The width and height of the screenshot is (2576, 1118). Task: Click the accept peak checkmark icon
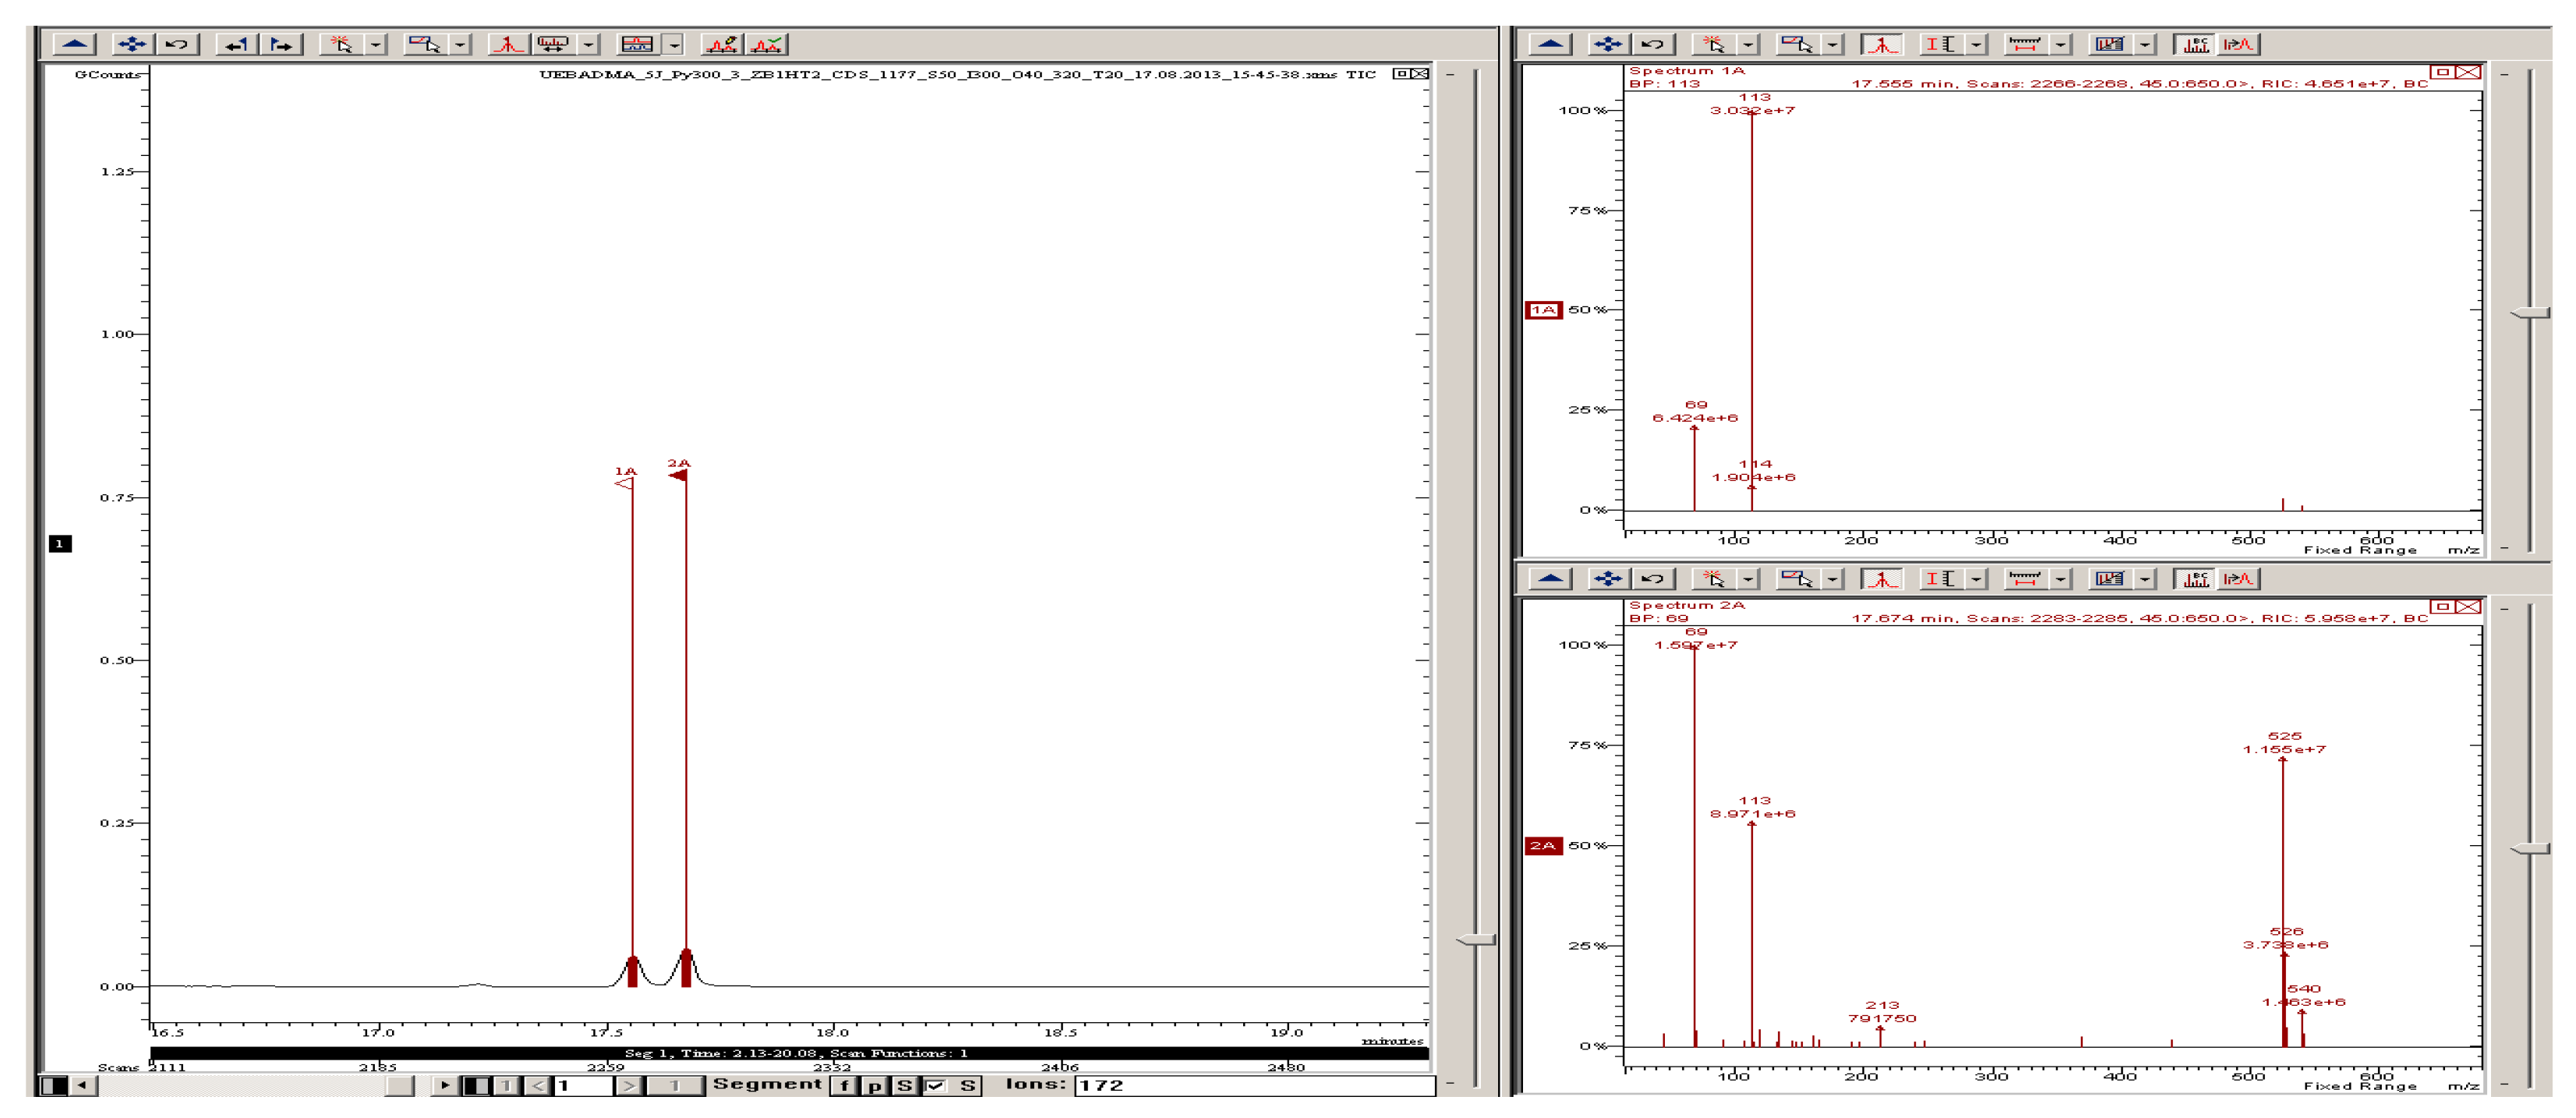pos(767,44)
